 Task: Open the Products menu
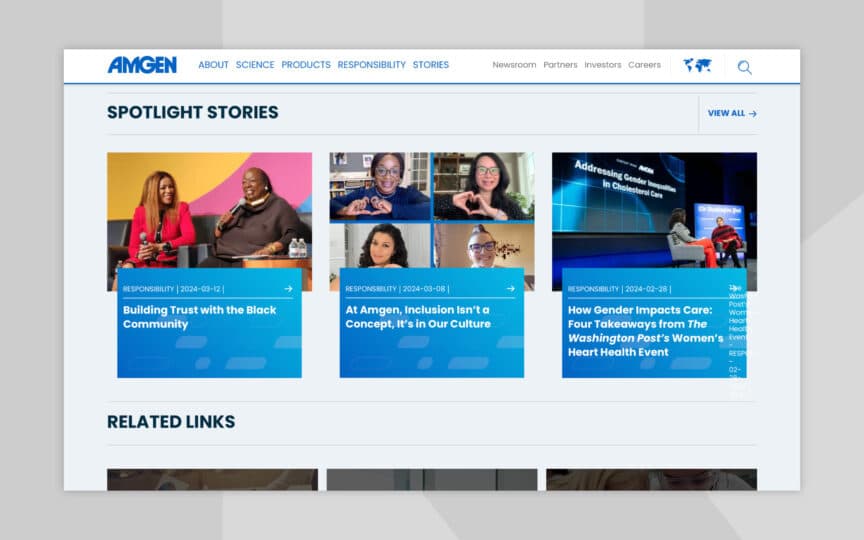[x=306, y=65]
